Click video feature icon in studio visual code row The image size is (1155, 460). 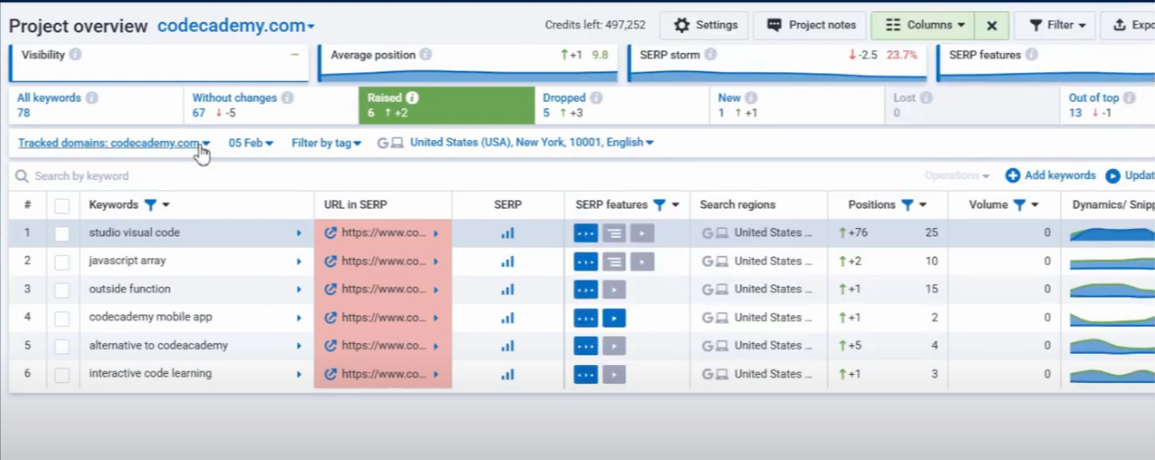[x=642, y=234]
